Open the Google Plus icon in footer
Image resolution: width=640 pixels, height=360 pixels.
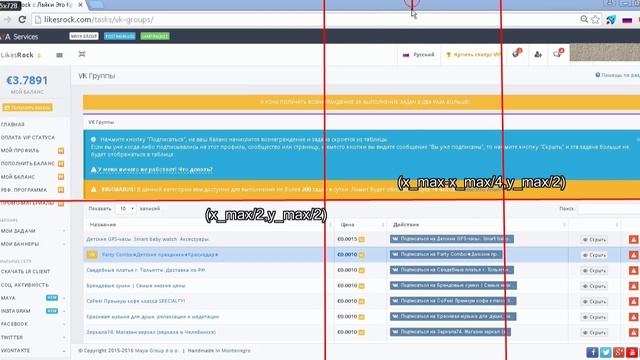click(619, 352)
